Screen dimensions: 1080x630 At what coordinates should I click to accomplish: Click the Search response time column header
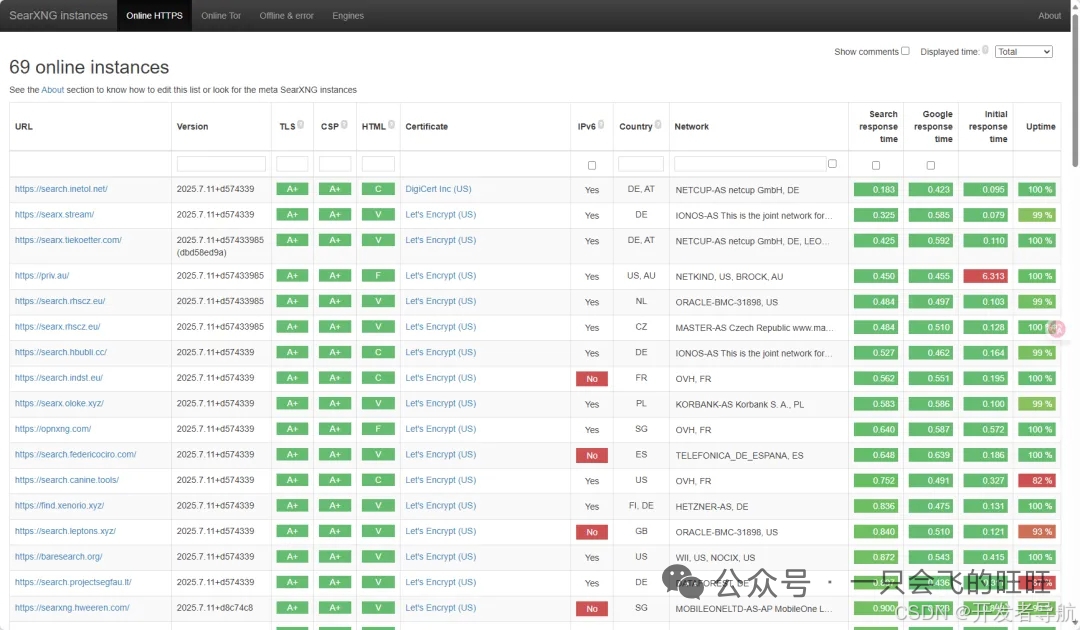[x=878, y=127]
